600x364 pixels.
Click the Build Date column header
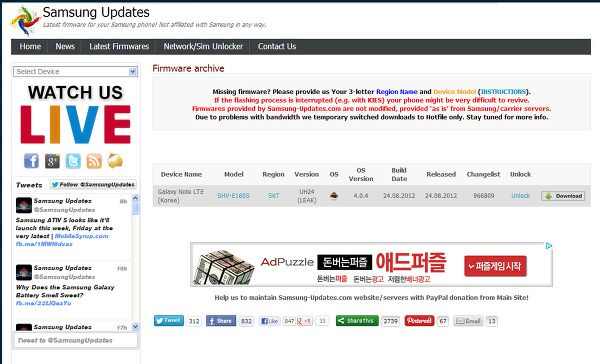[x=399, y=175]
